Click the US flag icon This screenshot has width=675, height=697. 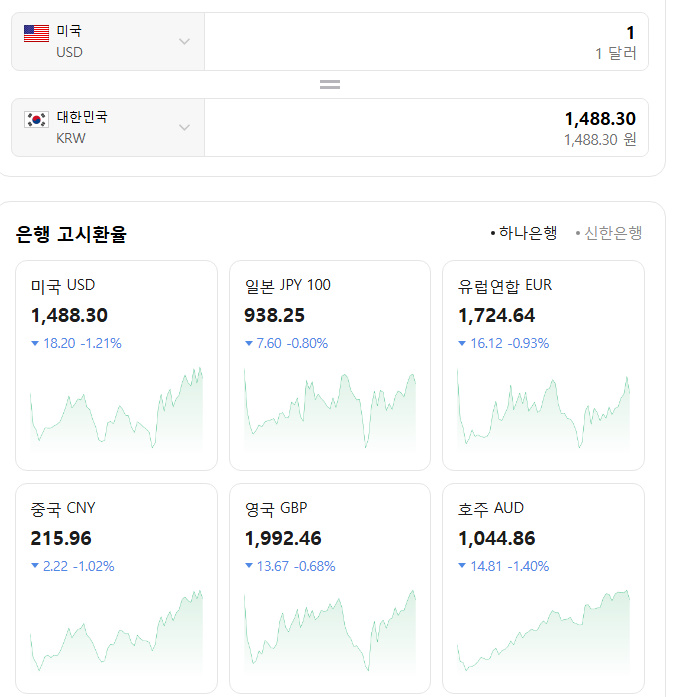point(36,34)
